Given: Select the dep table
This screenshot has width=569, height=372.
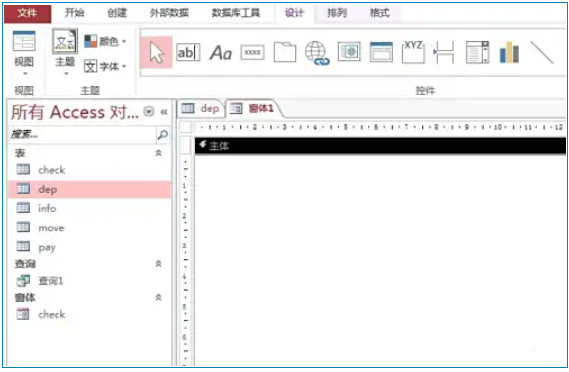Looking at the screenshot, I should click(90, 189).
